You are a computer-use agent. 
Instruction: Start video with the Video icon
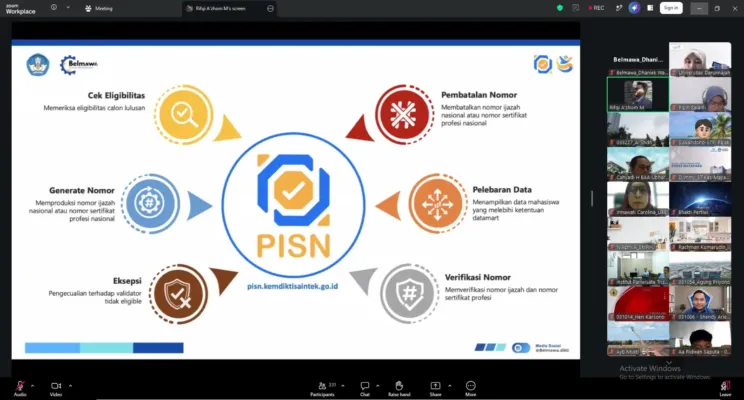56,386
